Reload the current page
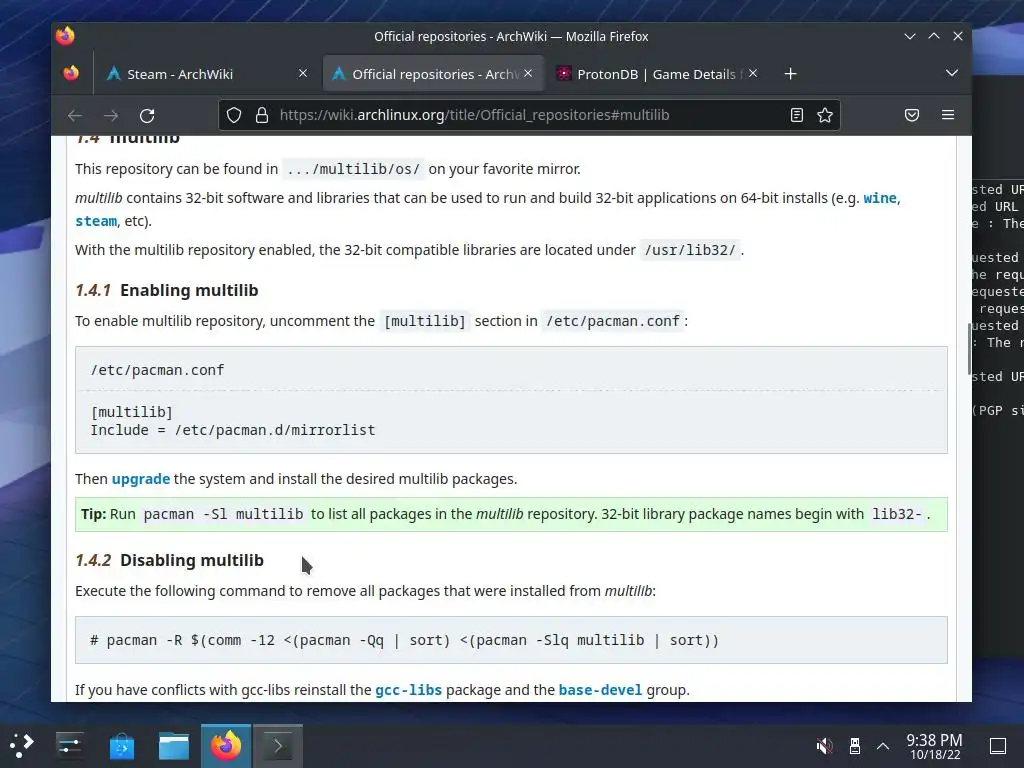The image size is (1024, 768). [x=147, y=116]
